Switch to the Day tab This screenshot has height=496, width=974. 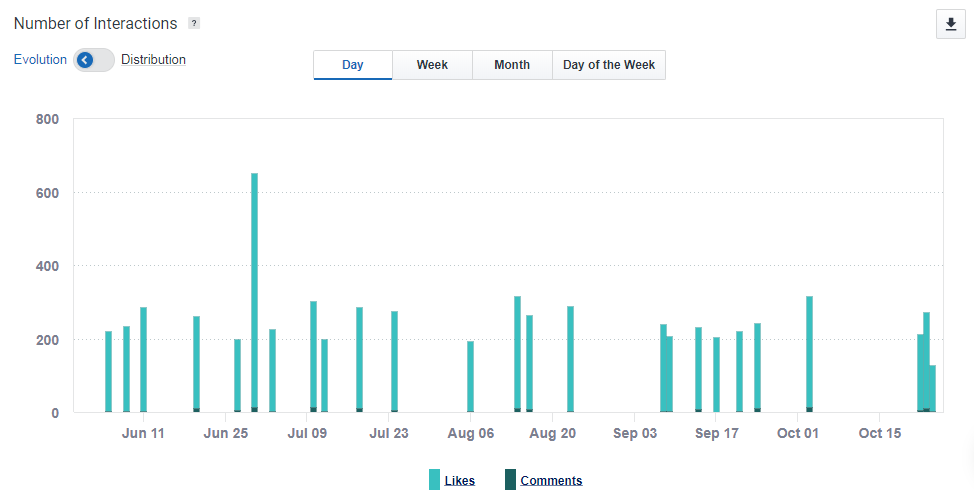353,65
